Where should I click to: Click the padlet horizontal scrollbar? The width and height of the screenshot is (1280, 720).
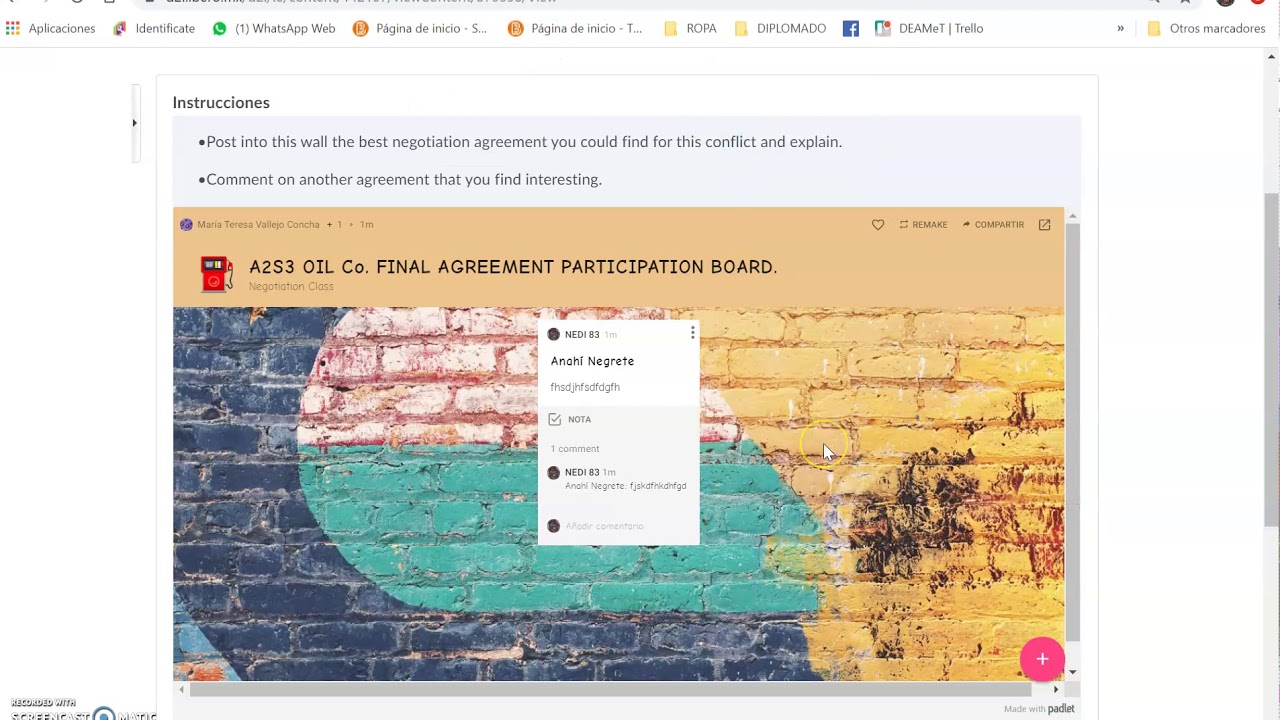tap(610, 689)
